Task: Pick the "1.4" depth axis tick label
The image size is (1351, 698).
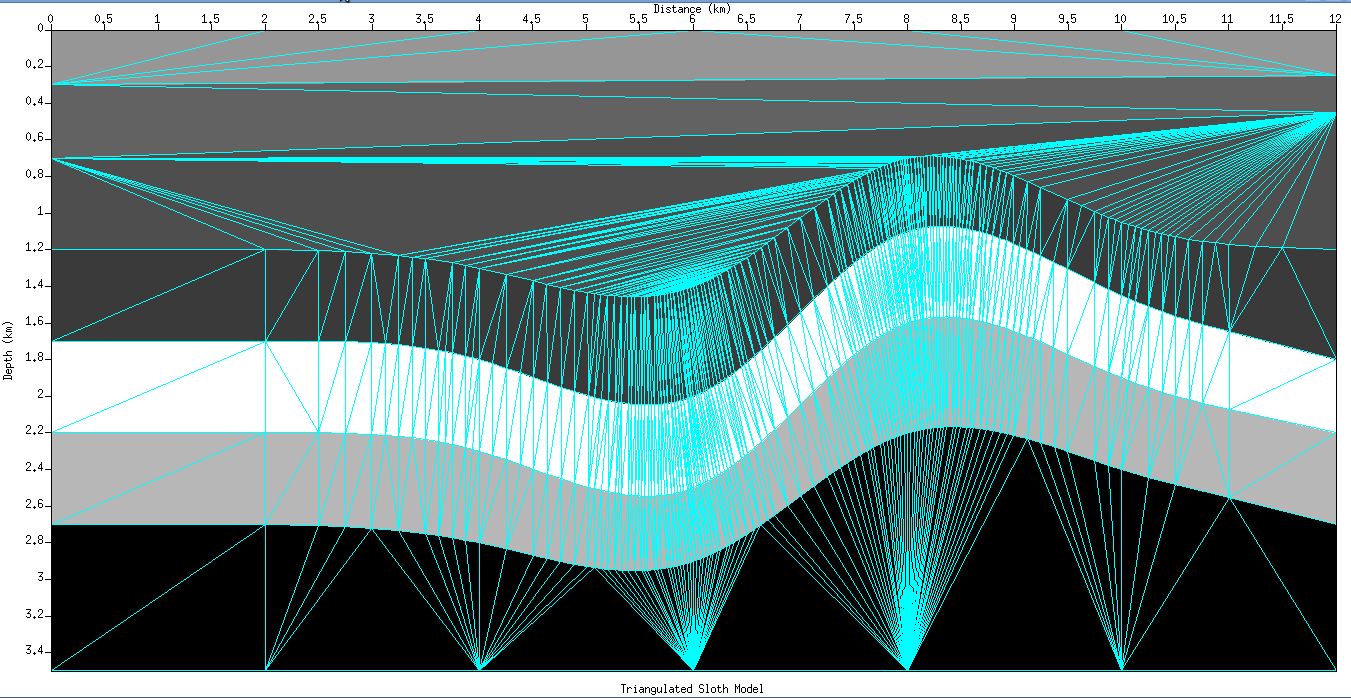Action: click(x=37, y=285)
